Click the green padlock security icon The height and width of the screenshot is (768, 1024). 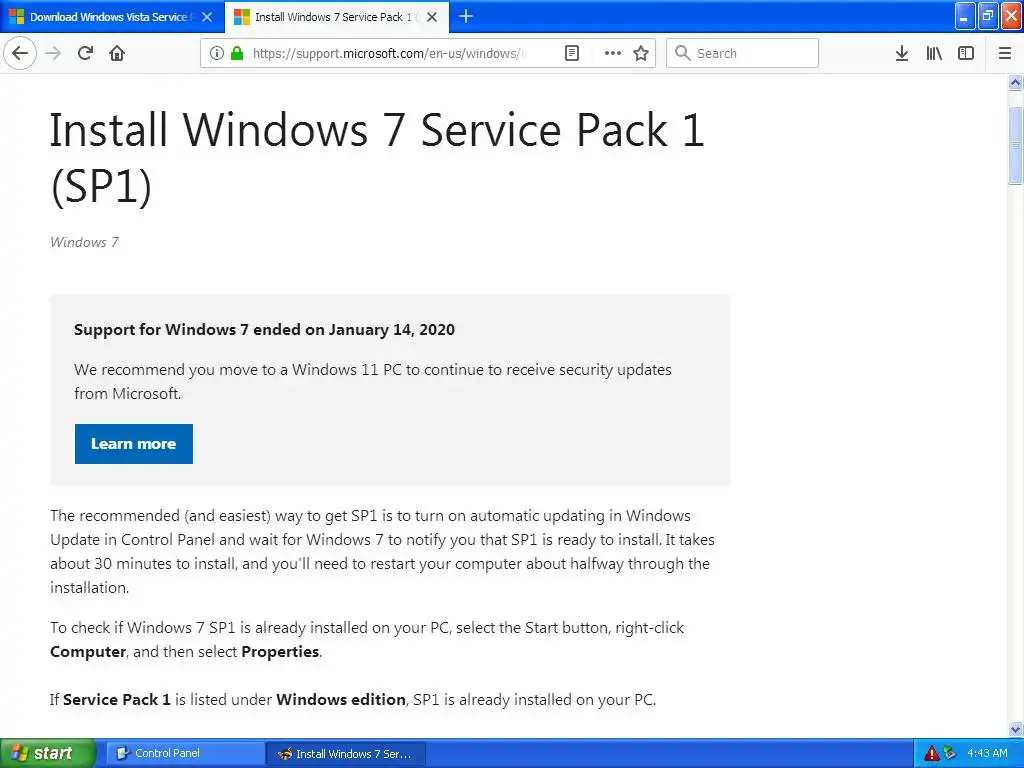[x=237, y=54]
